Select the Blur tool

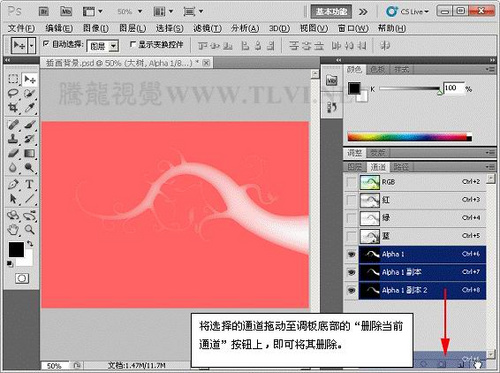pyautogui.click(x=13, y=168)
